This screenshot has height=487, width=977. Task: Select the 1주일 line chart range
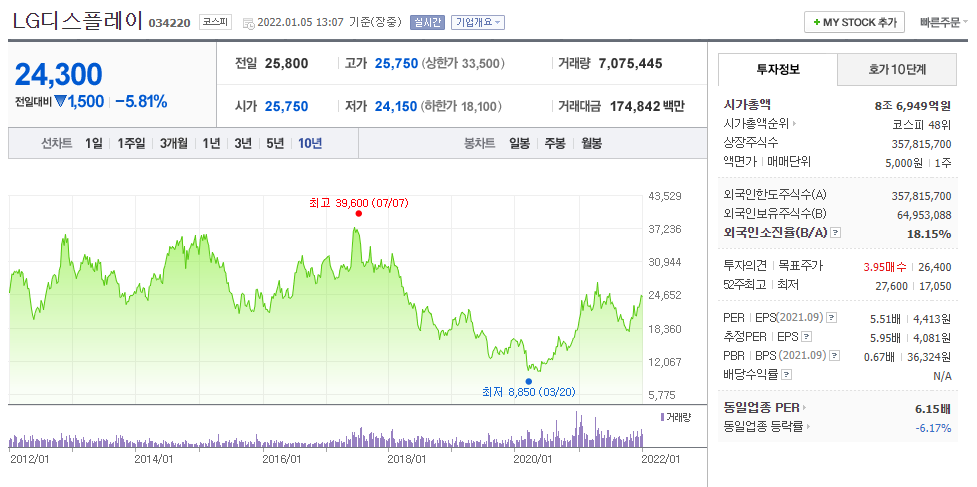coord(131,143)
